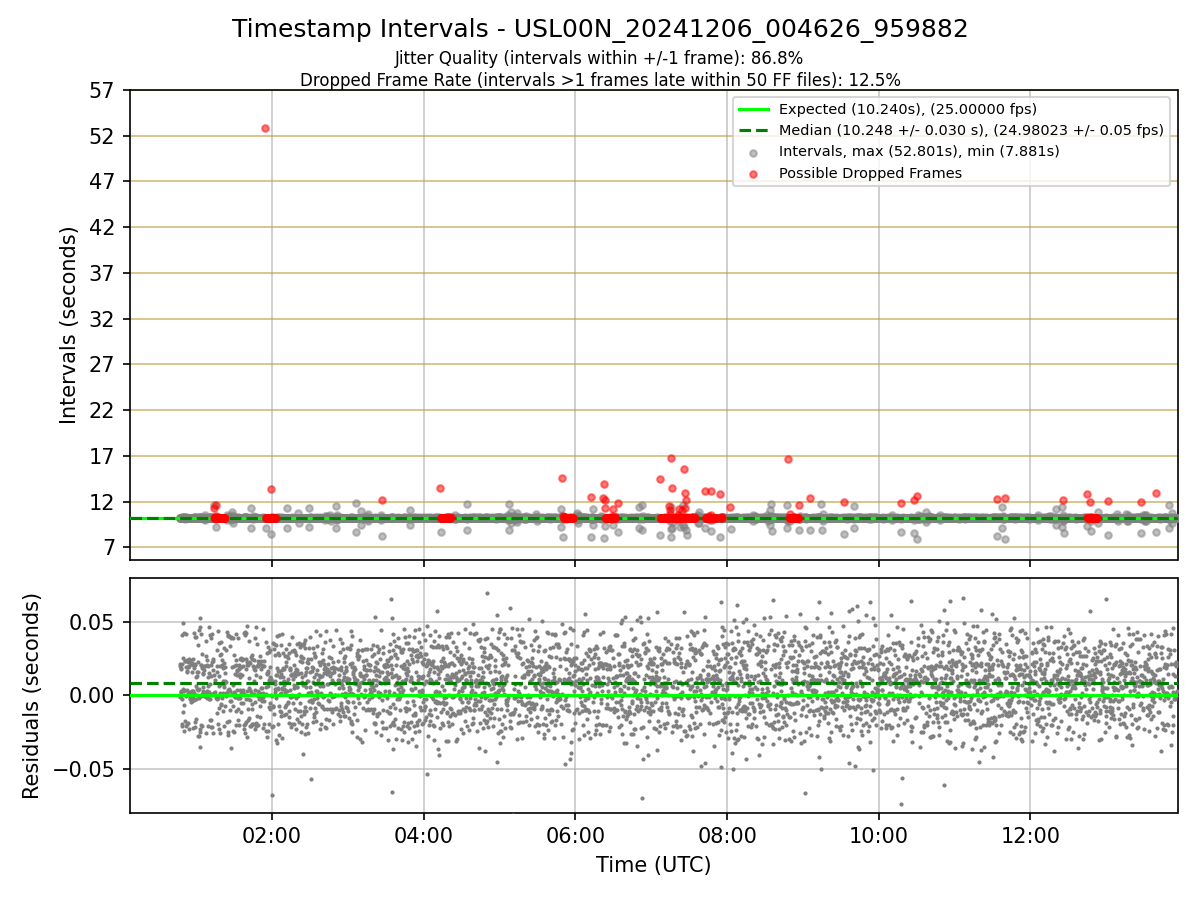Select the Jitter Quality 86.8% subtitle
The width and height of the screenshot is (1200, 900).
tap(599, 58)
